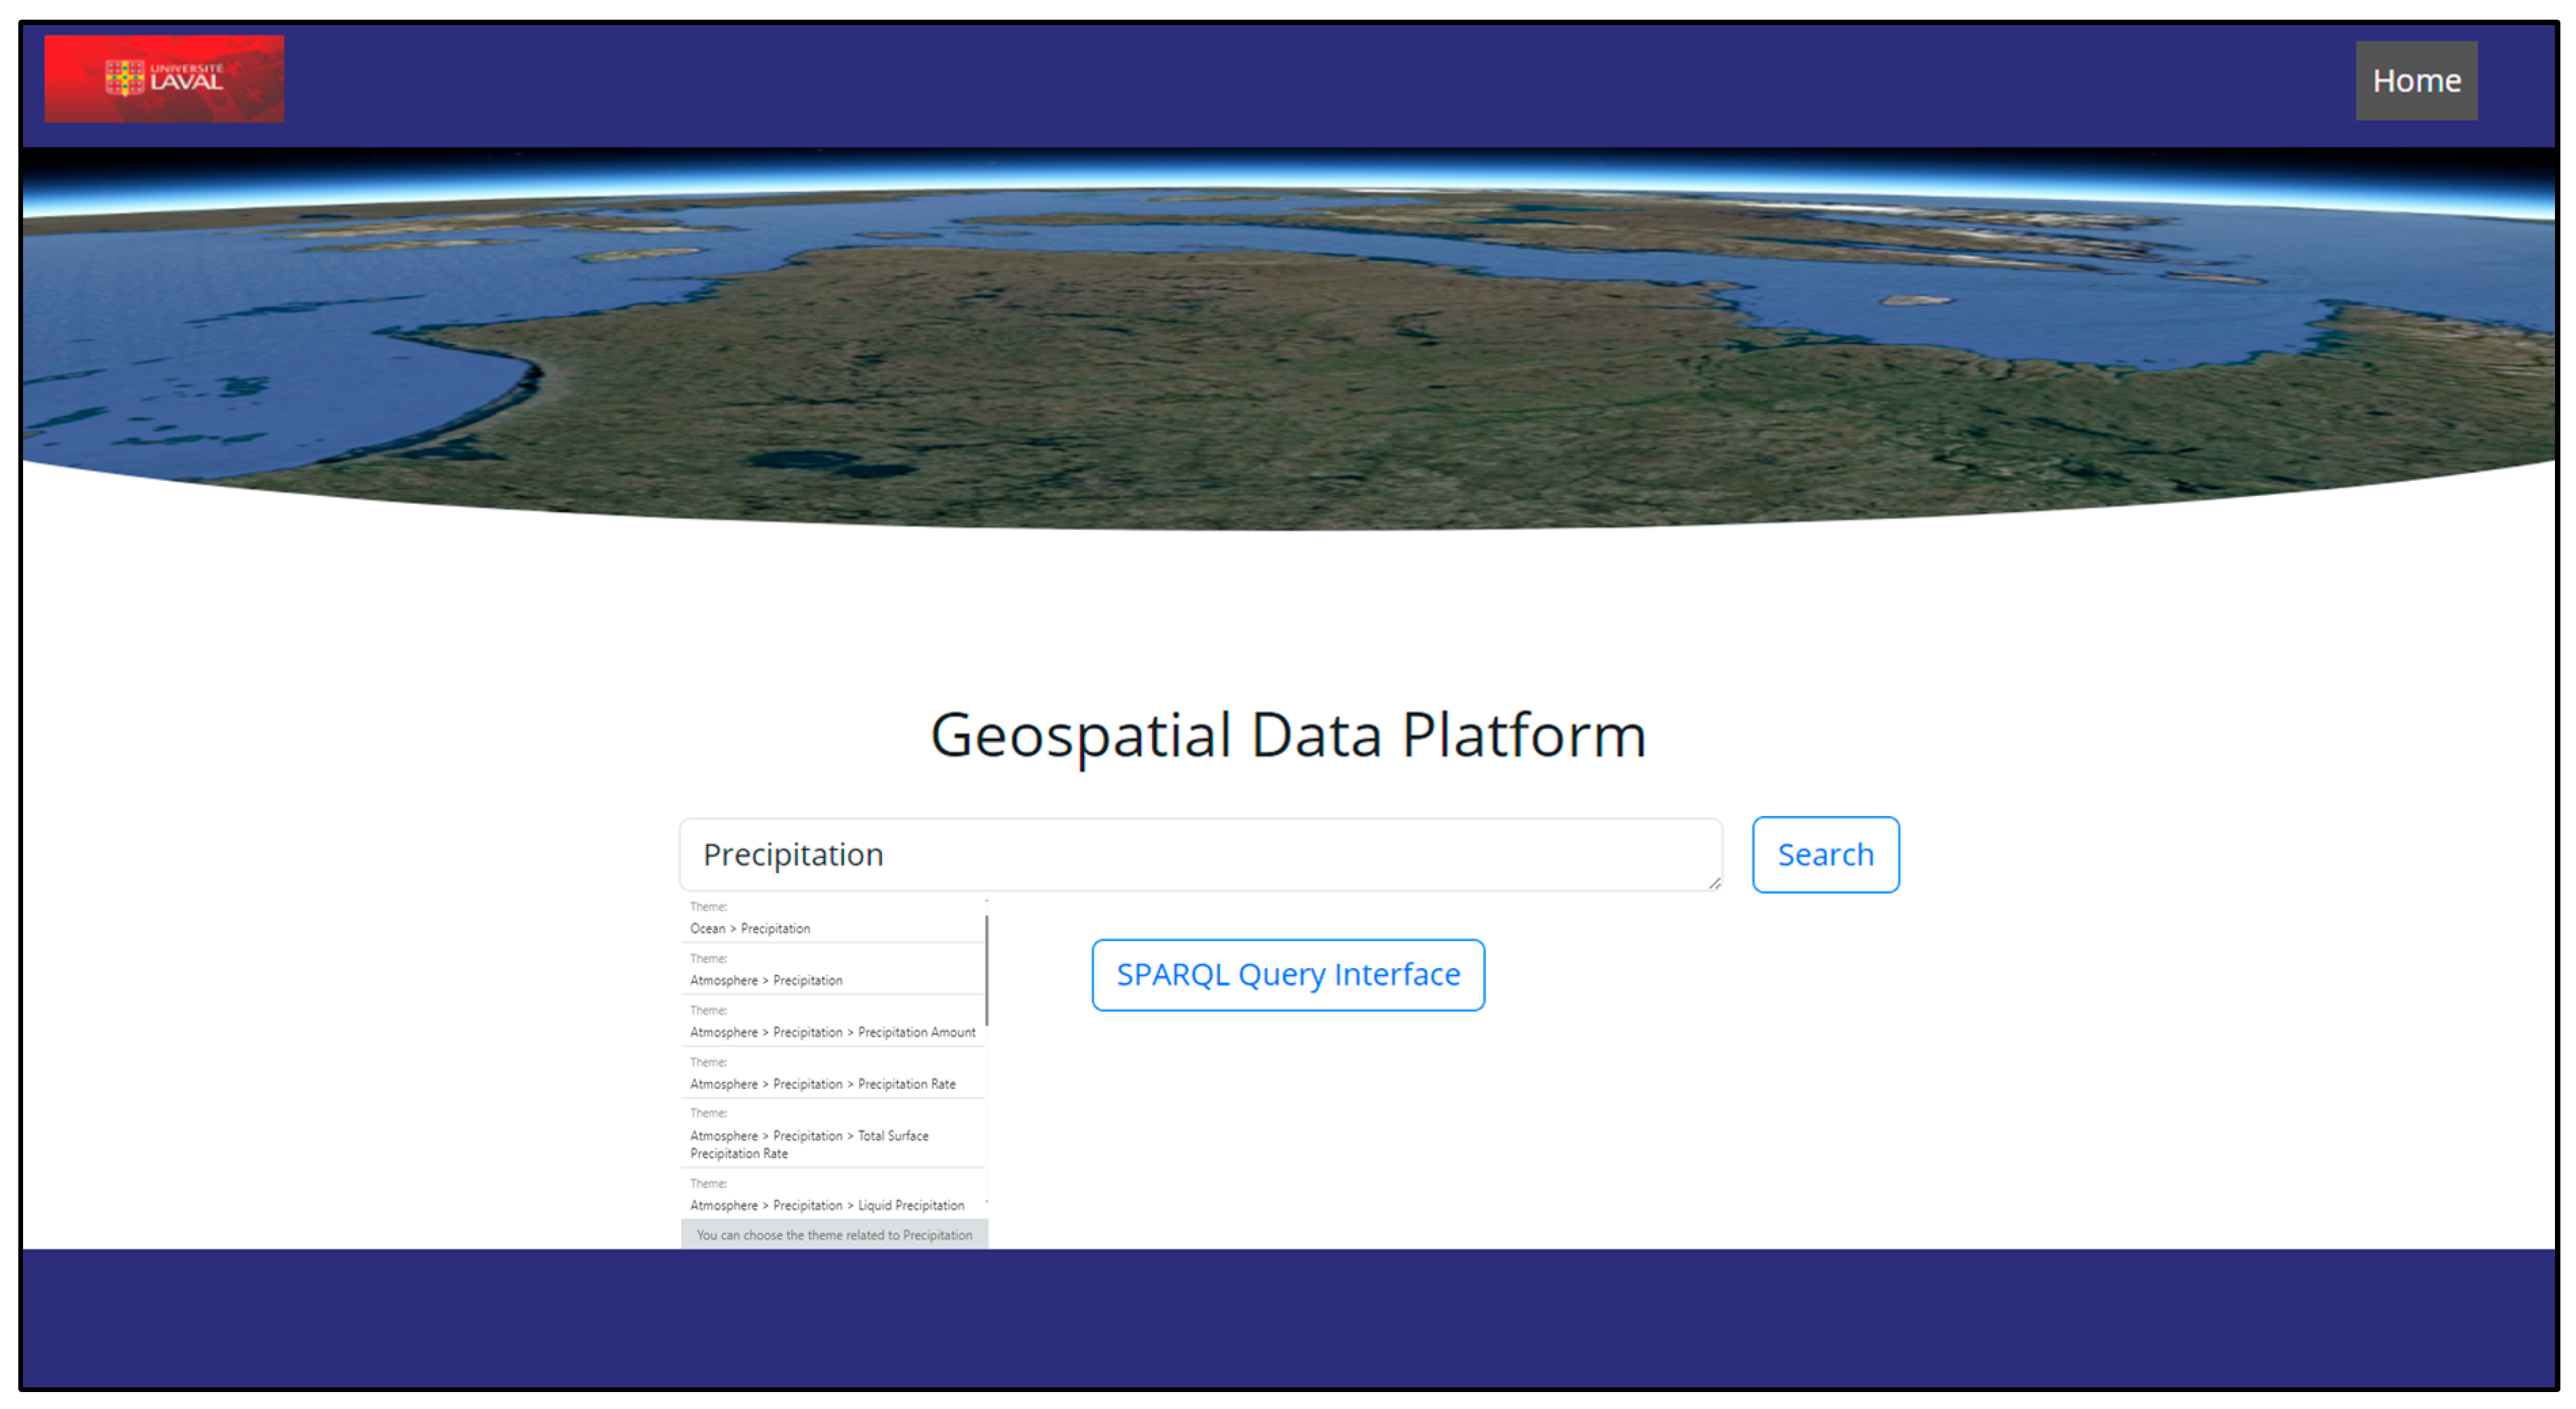Go to the Home page
Viewport: 2576px width, 1409px height.
tap(2415, 81)
